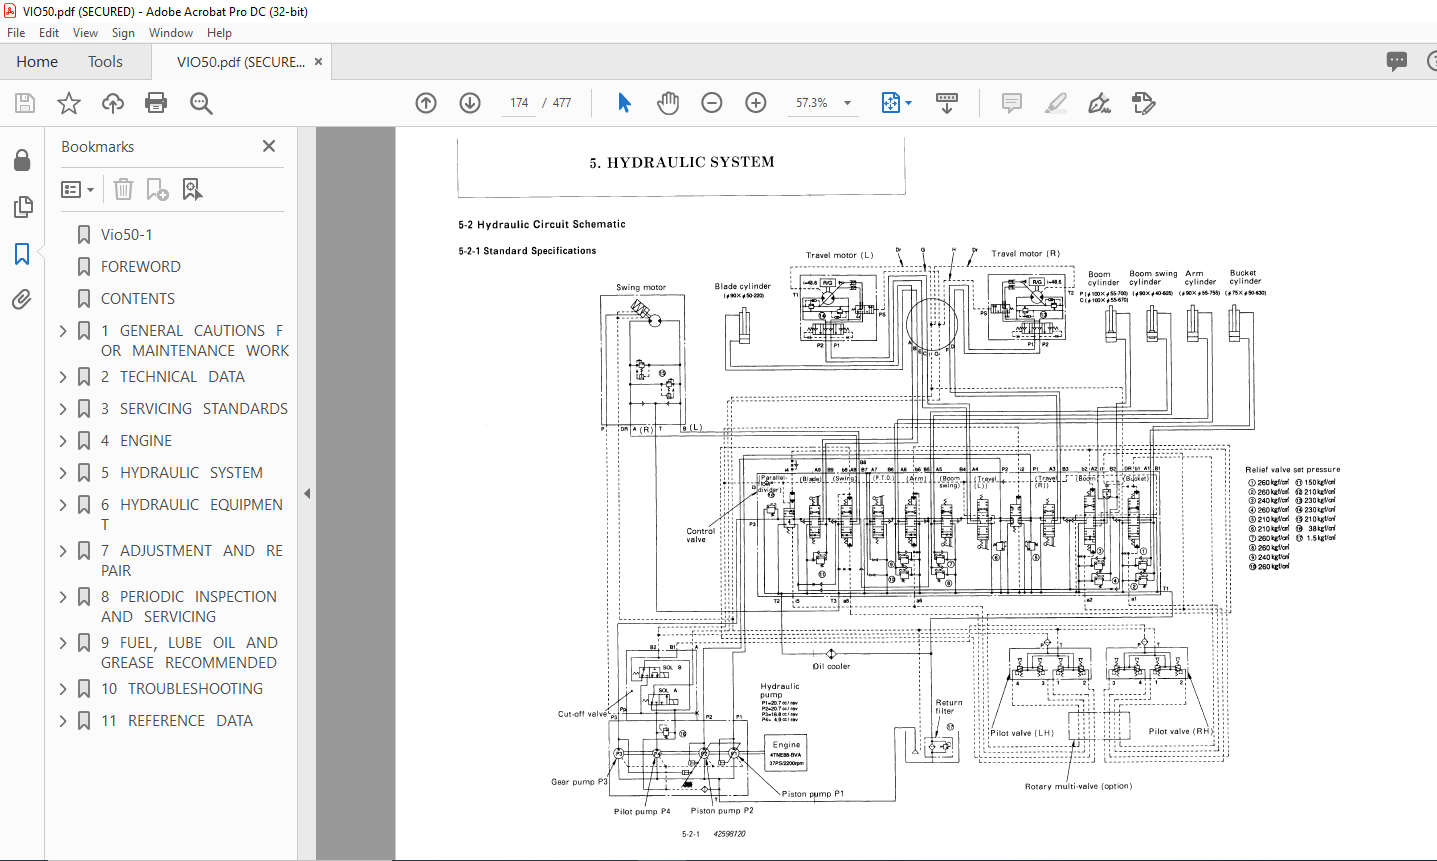1437x861 pixels.
Task: Select the VIO50.pdf document tab
Action: (x=241, y=61)
